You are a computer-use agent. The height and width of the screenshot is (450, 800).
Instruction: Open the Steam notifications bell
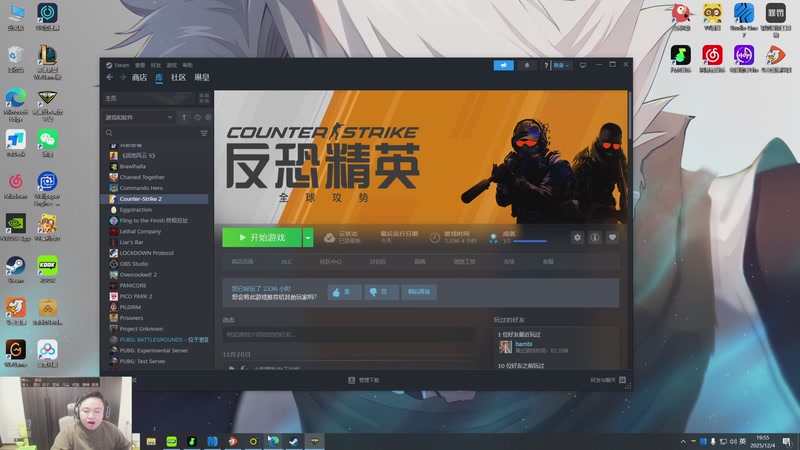click(x=527, y=65)
